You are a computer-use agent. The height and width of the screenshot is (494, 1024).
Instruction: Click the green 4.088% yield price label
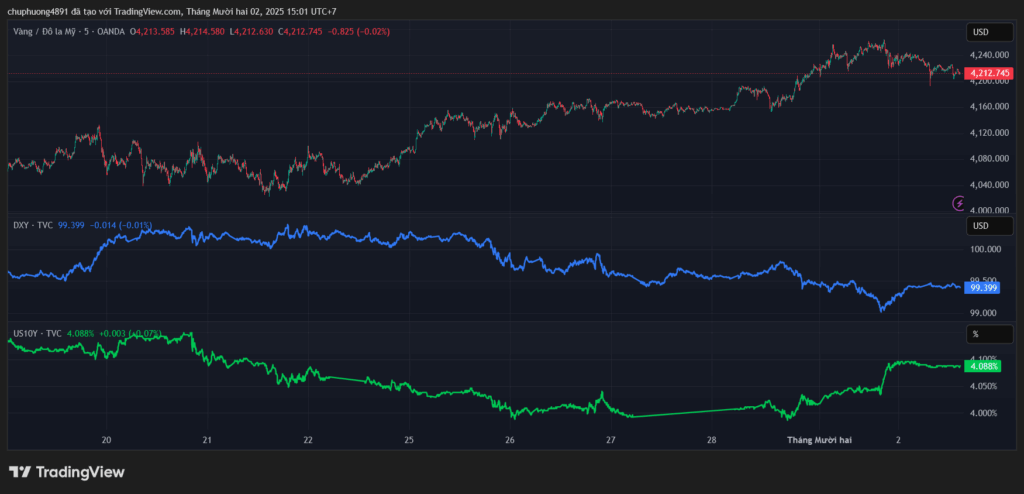(984, 367)
